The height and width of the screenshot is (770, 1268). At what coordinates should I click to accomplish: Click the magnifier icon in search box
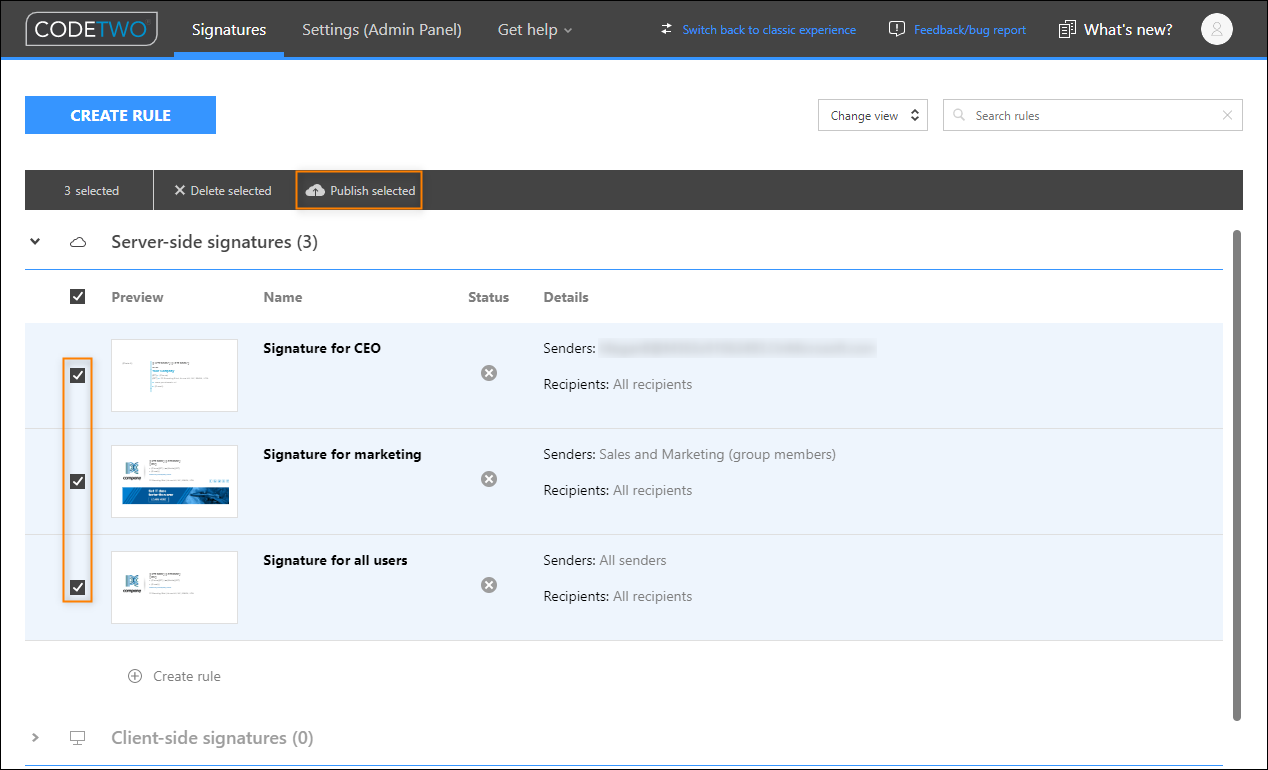[960, 115]
